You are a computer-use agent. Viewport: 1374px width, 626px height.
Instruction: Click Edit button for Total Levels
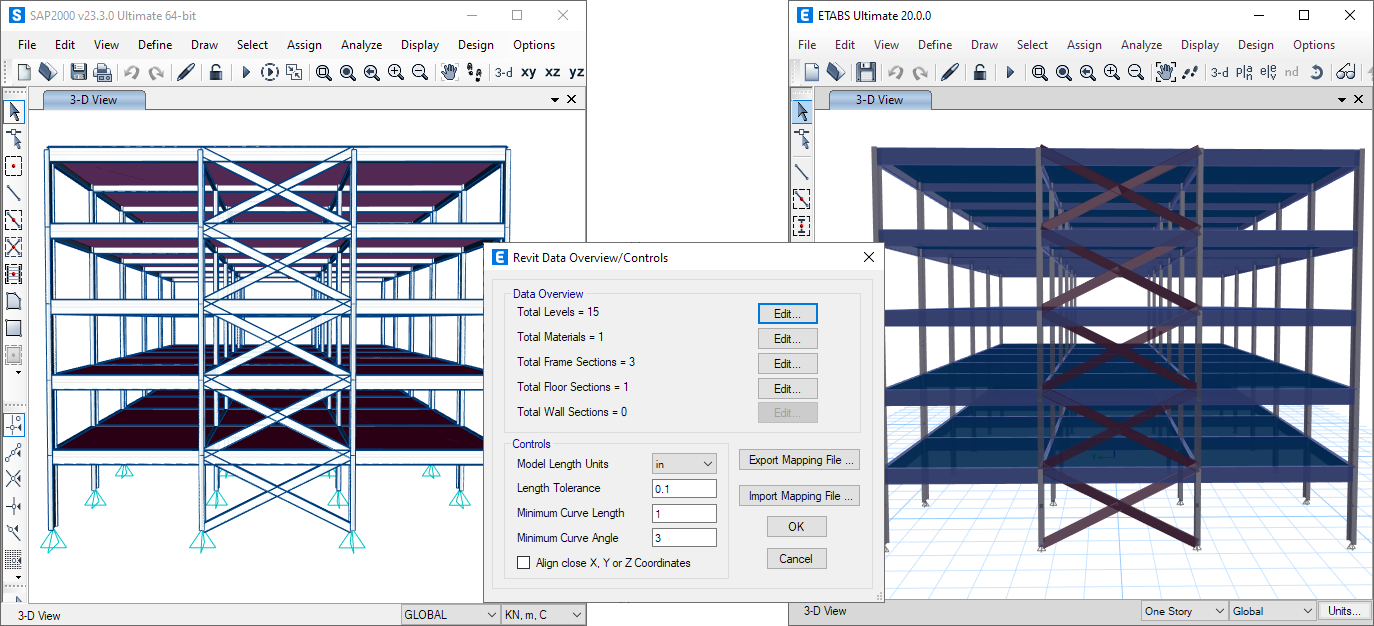pos(788,314)
